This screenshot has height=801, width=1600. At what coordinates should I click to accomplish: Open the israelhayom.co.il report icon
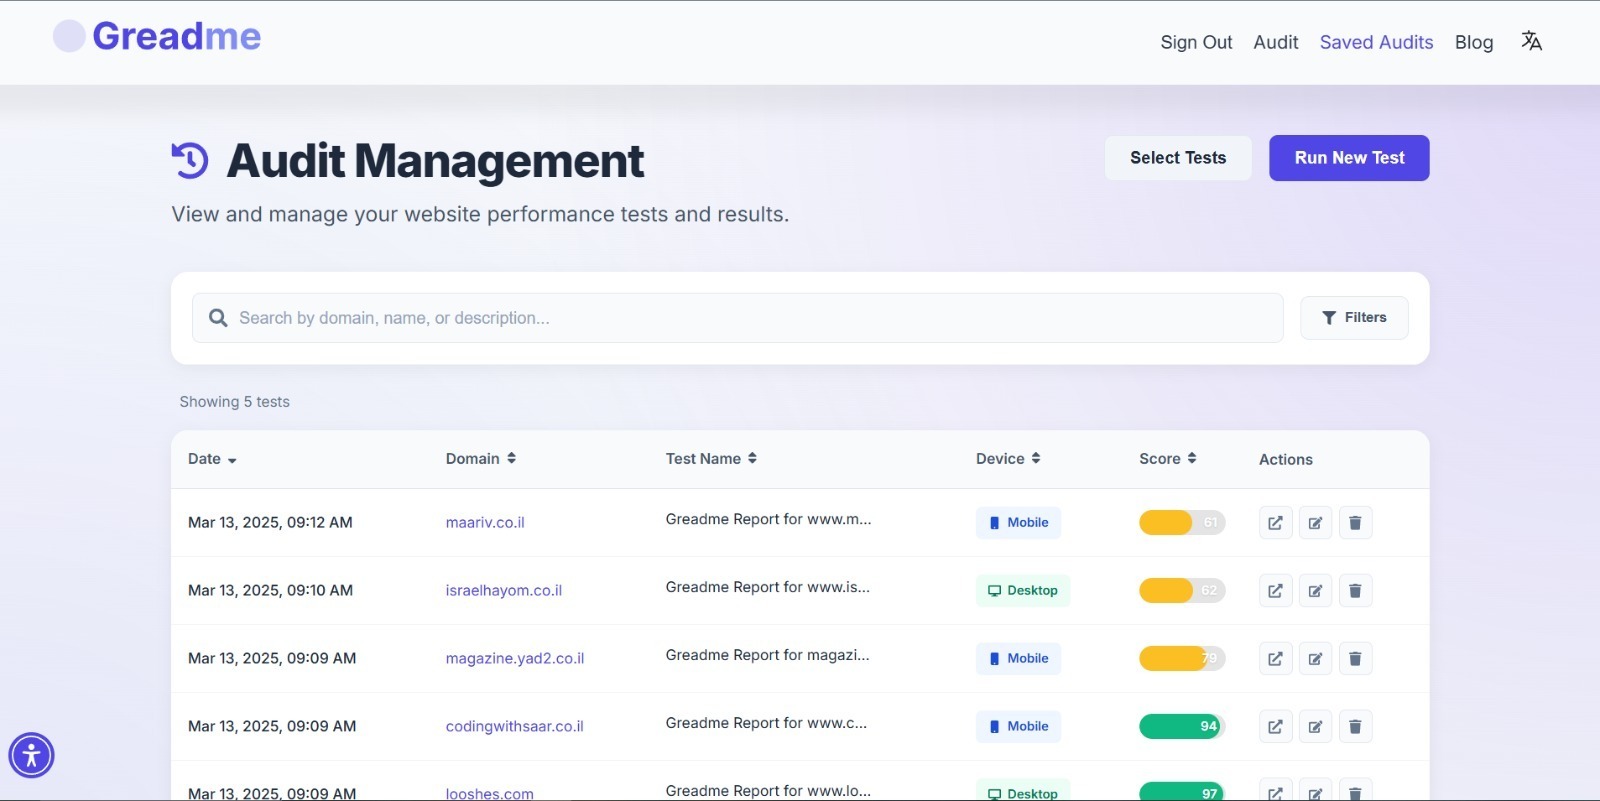pyautogui.click(x=1275, y=591)
